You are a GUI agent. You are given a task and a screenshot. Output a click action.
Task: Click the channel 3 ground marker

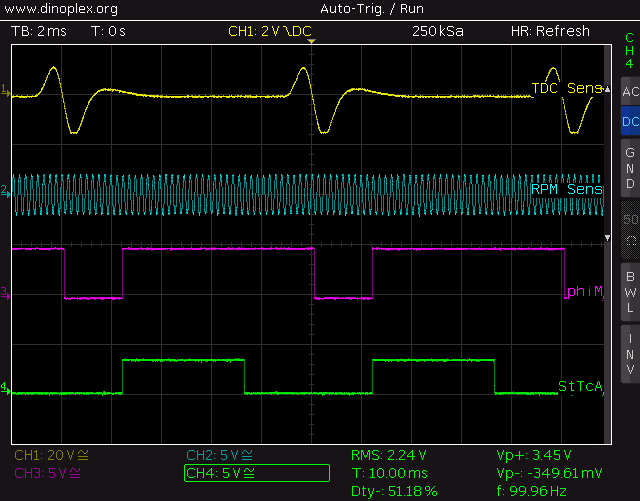coord(6,295)
